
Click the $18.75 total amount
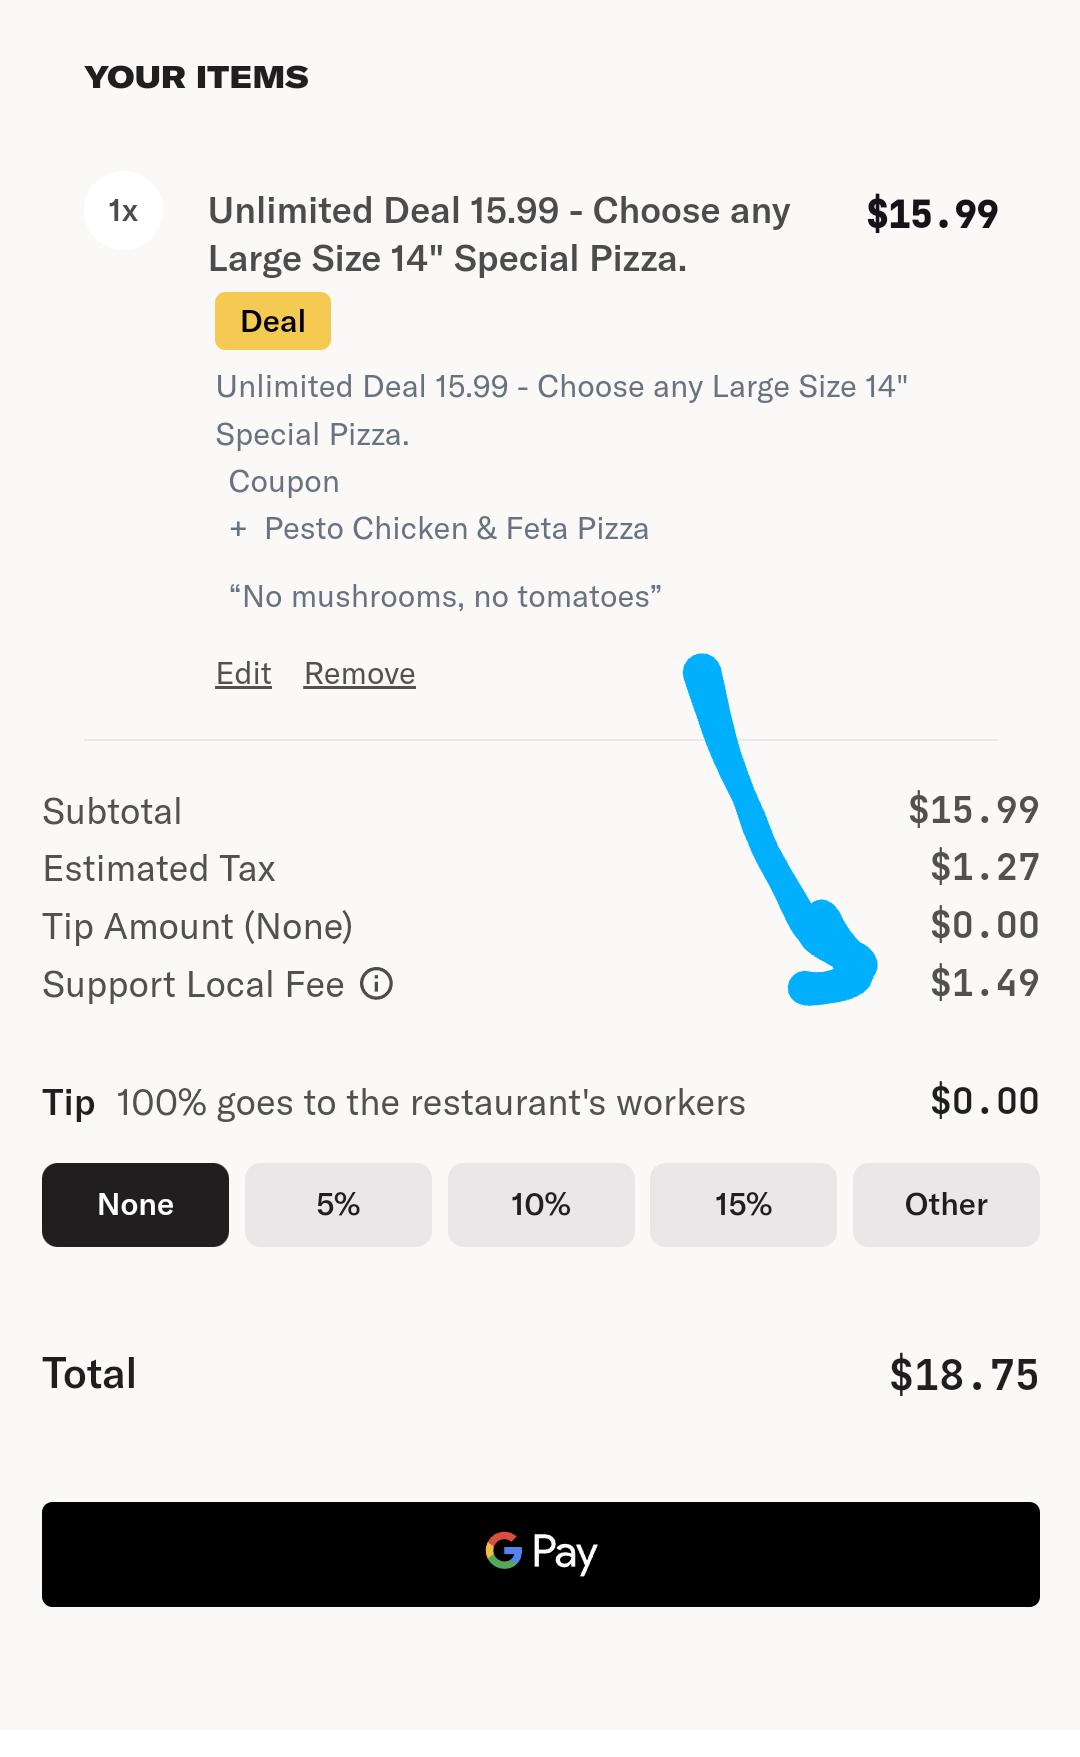point(964,1375)
